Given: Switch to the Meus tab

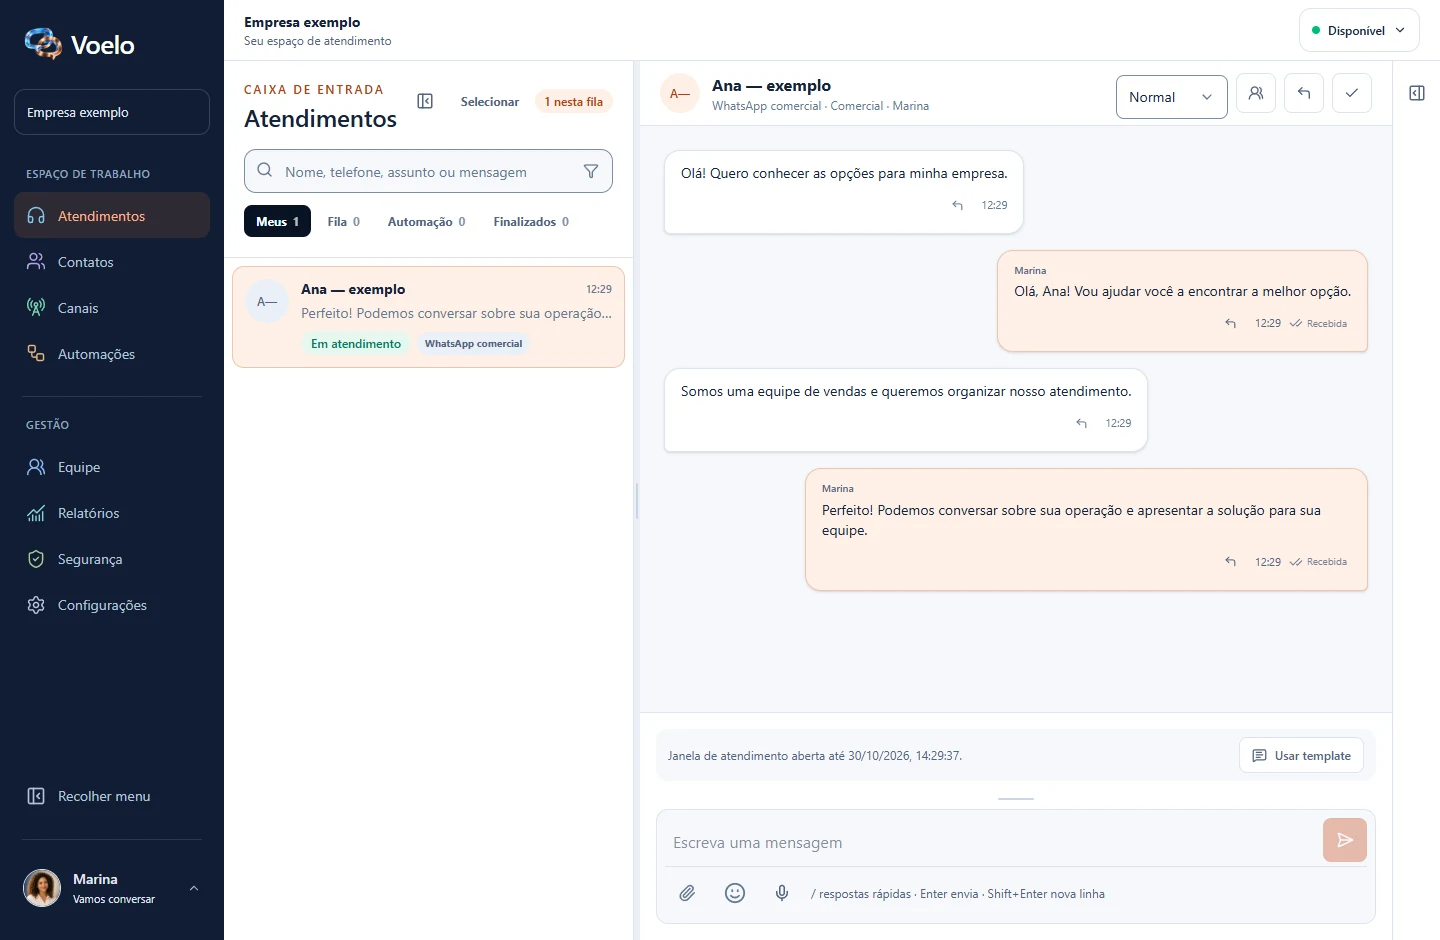Looking at the screenshot, I should (277, 221).
